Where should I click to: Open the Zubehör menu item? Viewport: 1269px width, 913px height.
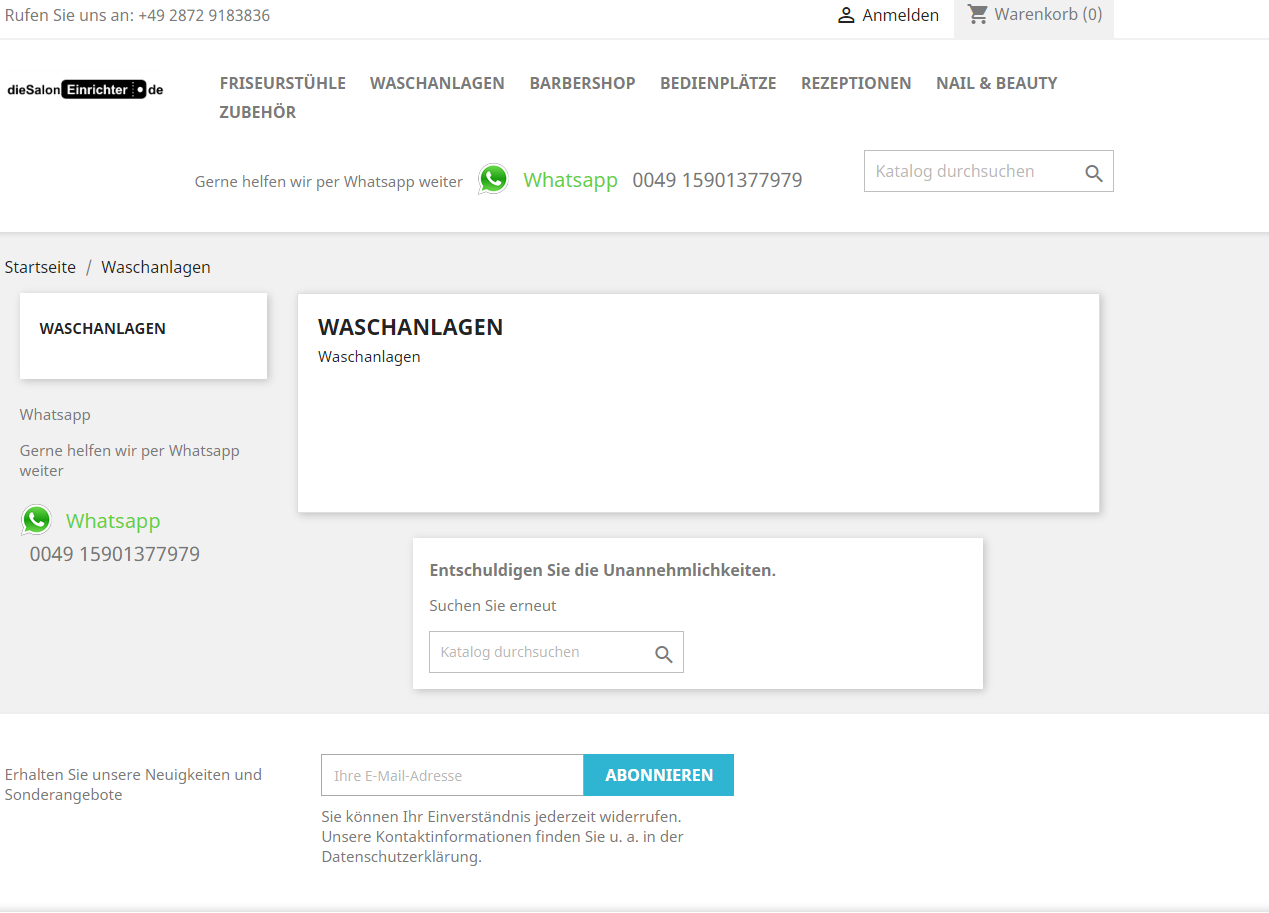[258, 112]
